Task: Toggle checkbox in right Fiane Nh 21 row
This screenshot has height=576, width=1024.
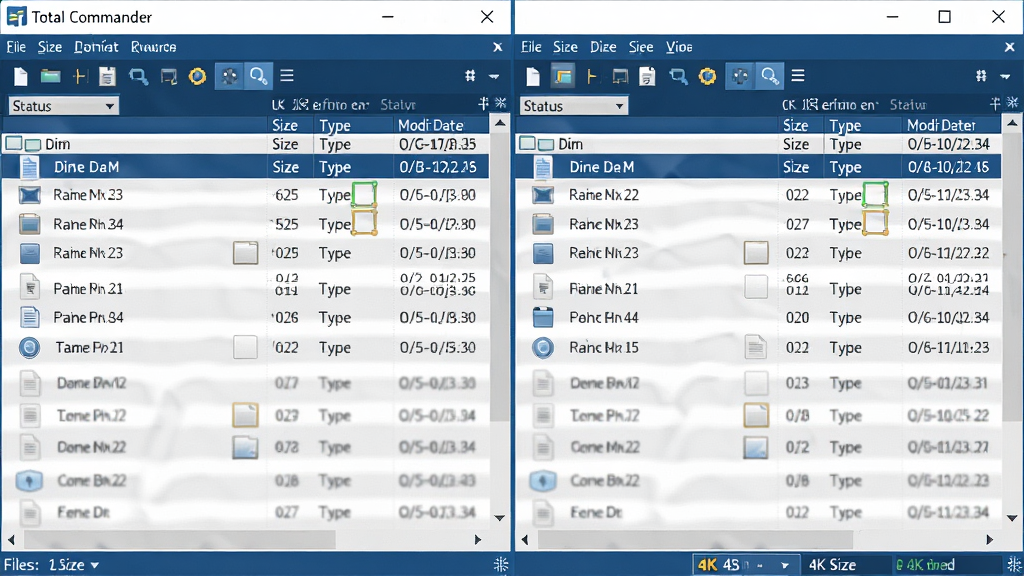Action: 756,287
